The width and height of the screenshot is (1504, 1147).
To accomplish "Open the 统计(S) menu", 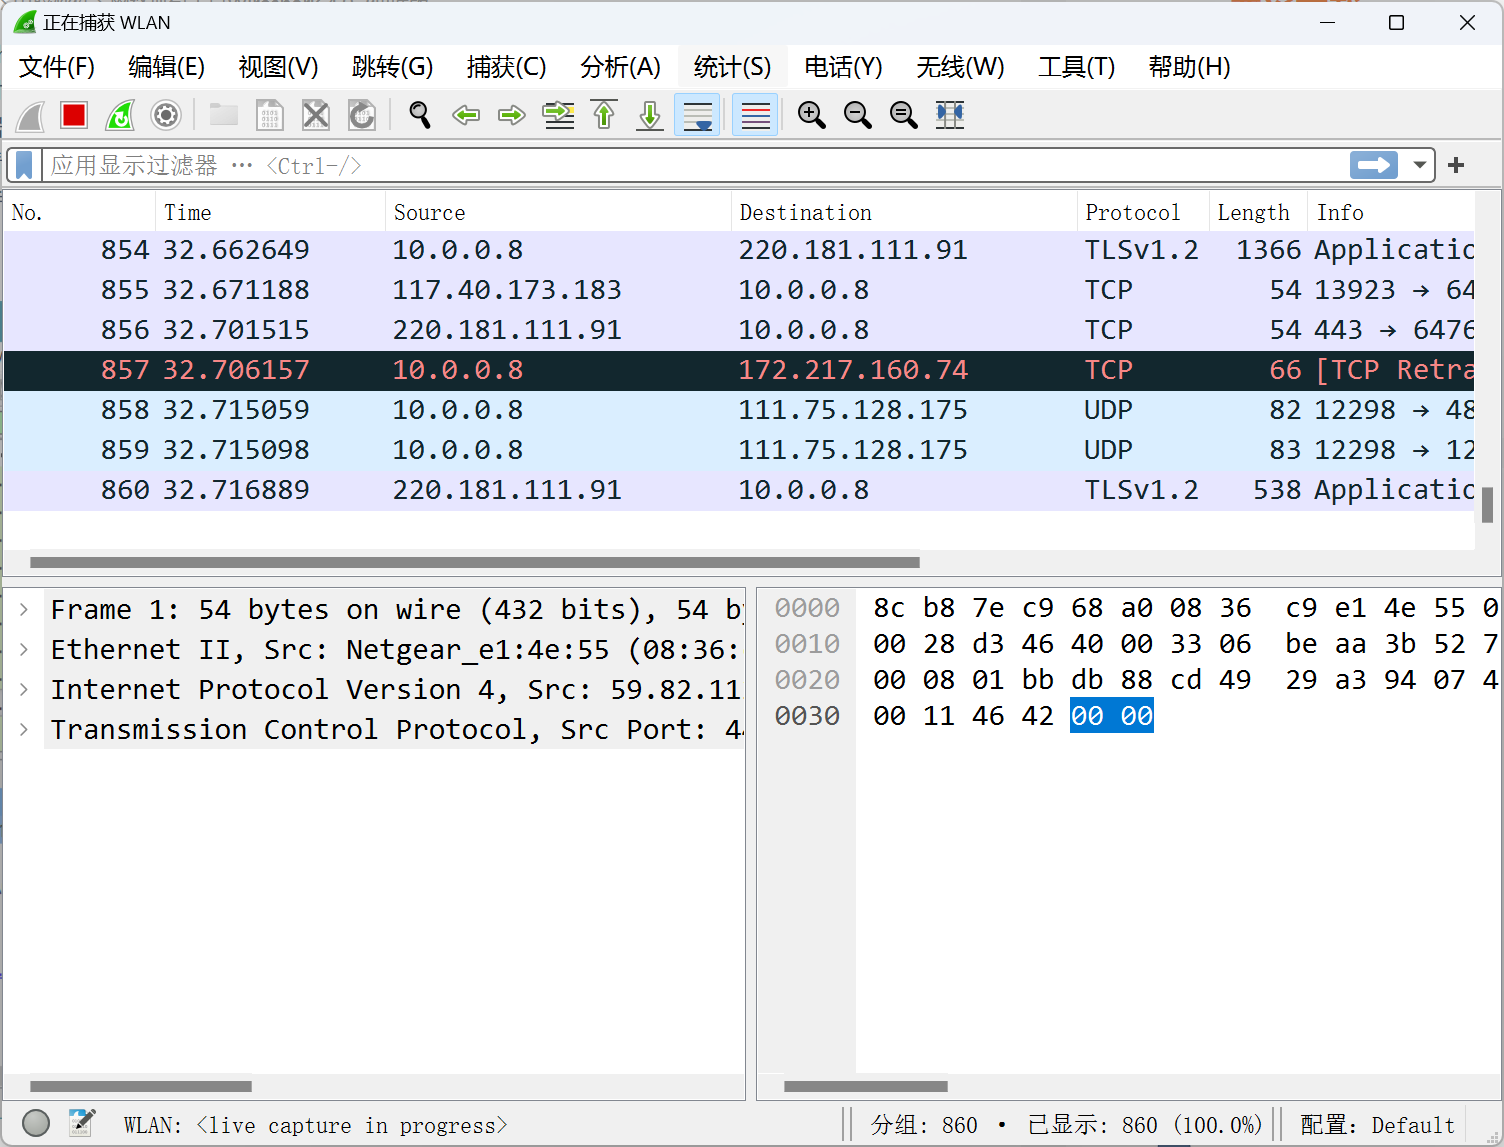I will 733,67.
